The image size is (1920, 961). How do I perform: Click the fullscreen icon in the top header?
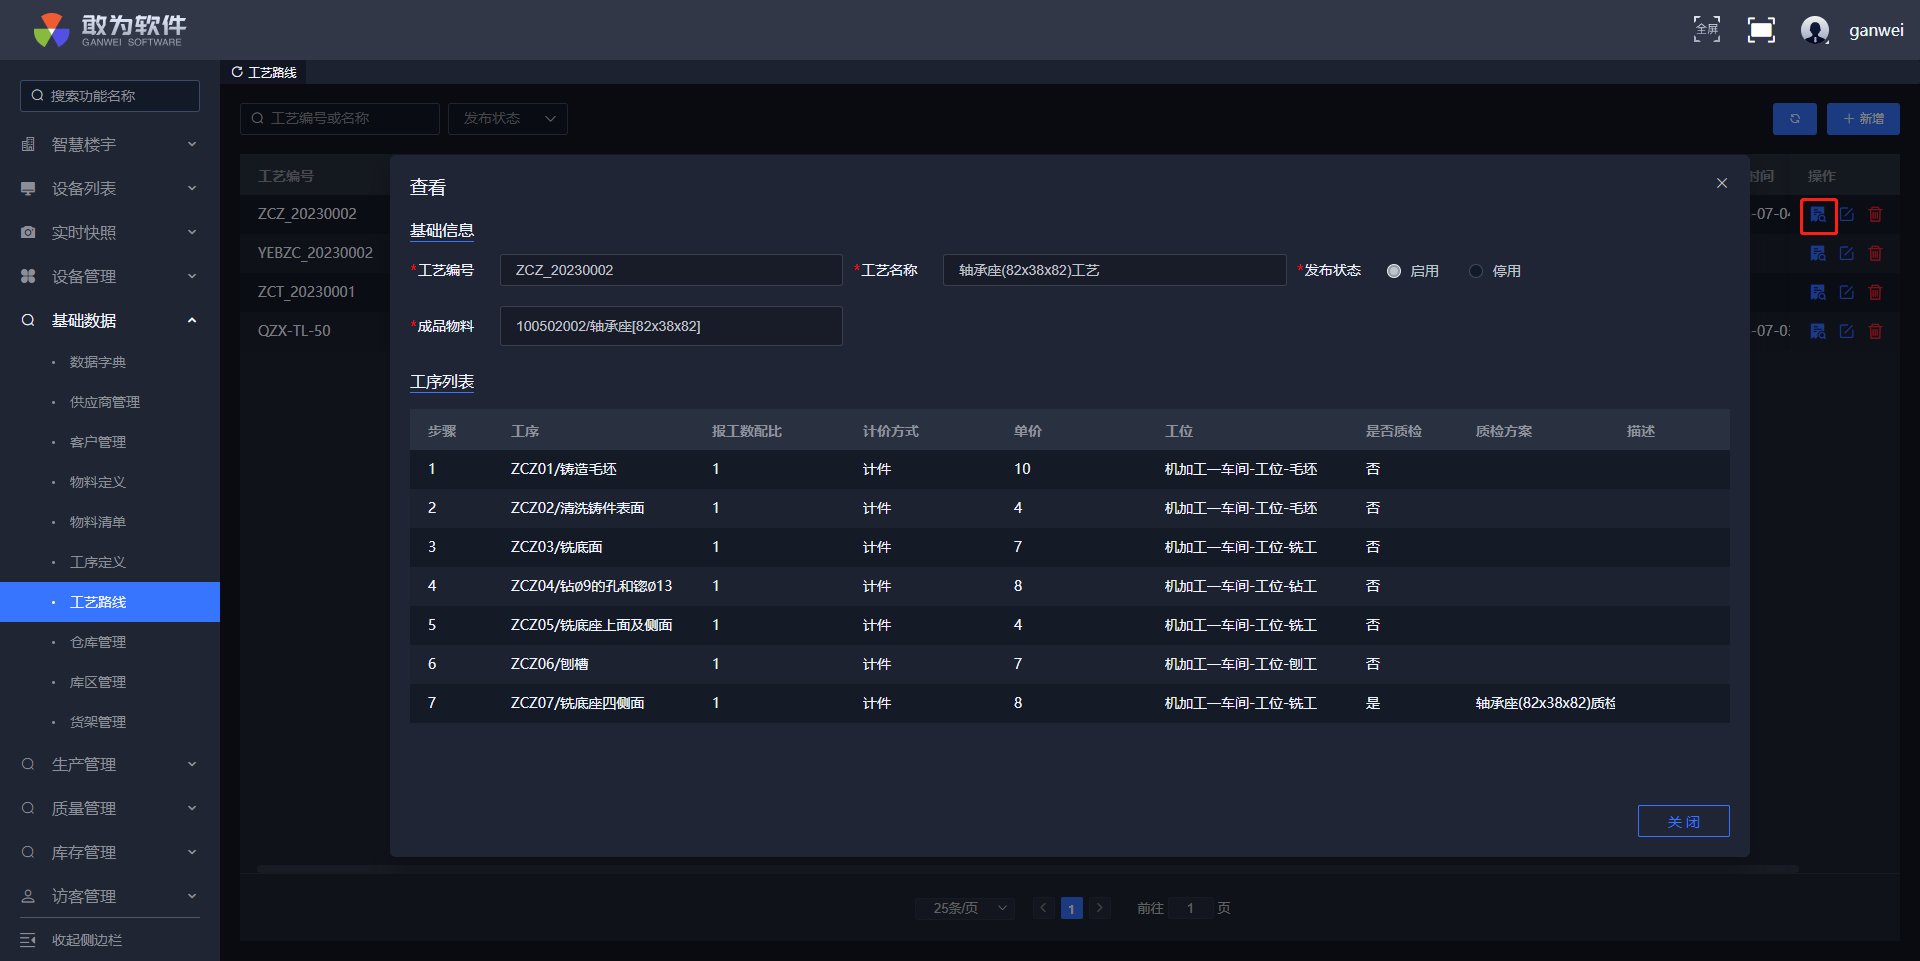click(1706, 30)
